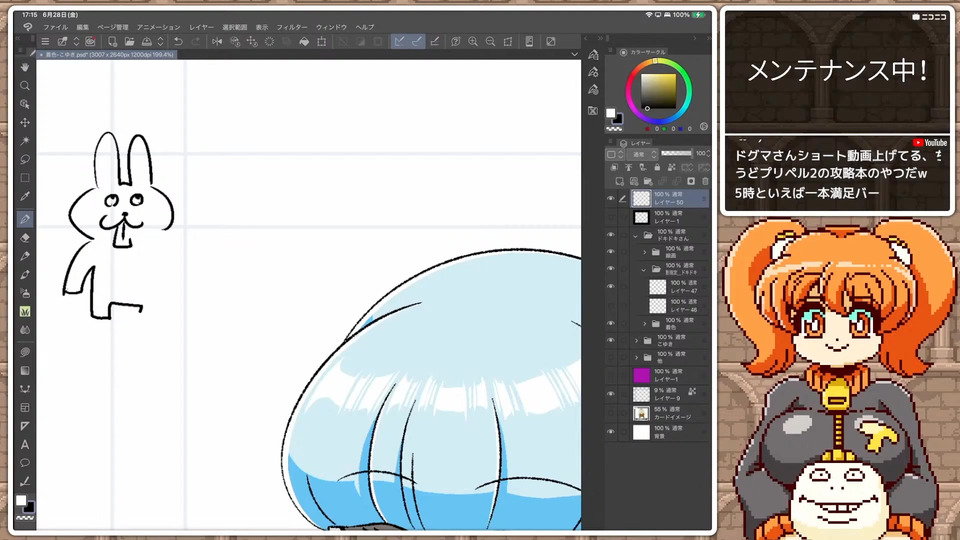Screen dimensions: 960x540
Task: Click the Undo arrow in command bar
Action: (178, 42)
